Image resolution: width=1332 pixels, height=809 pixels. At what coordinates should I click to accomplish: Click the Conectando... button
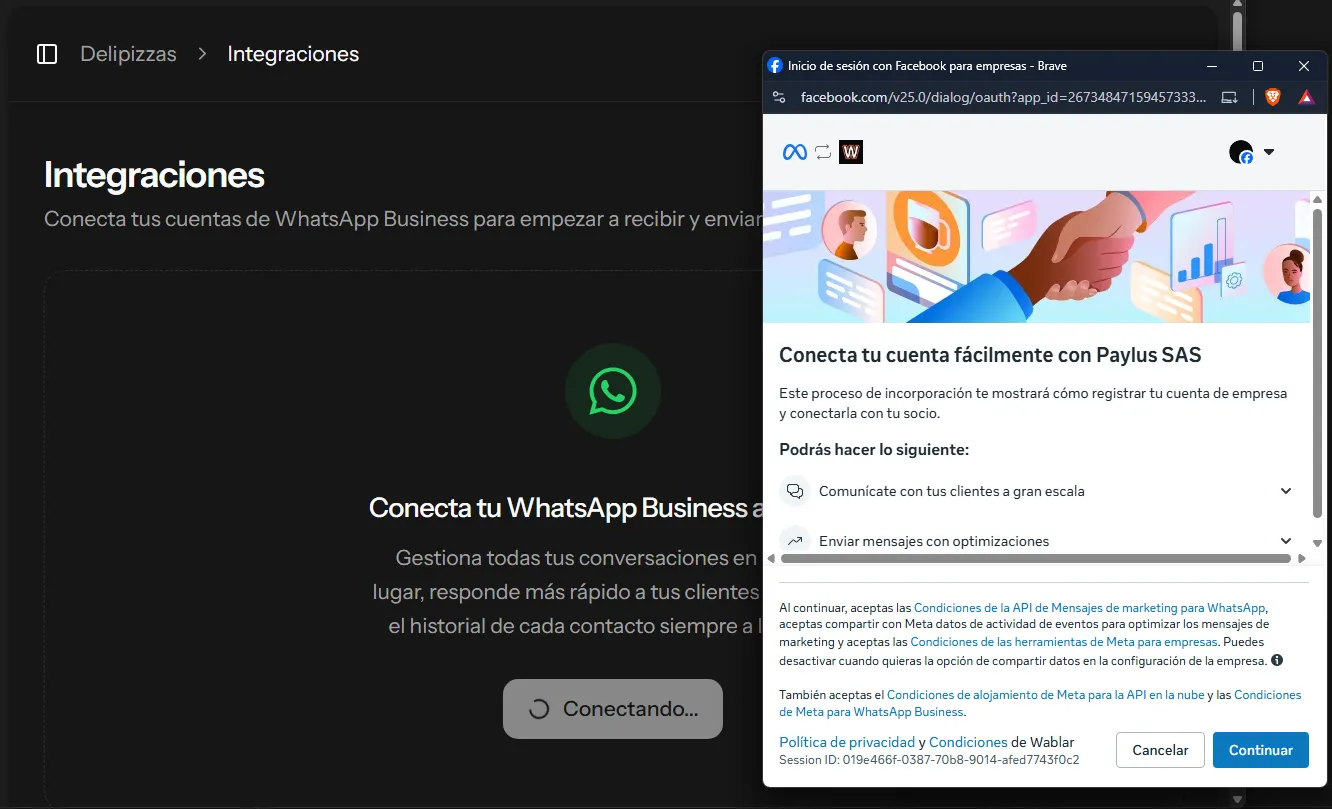[x=613, y=709]
